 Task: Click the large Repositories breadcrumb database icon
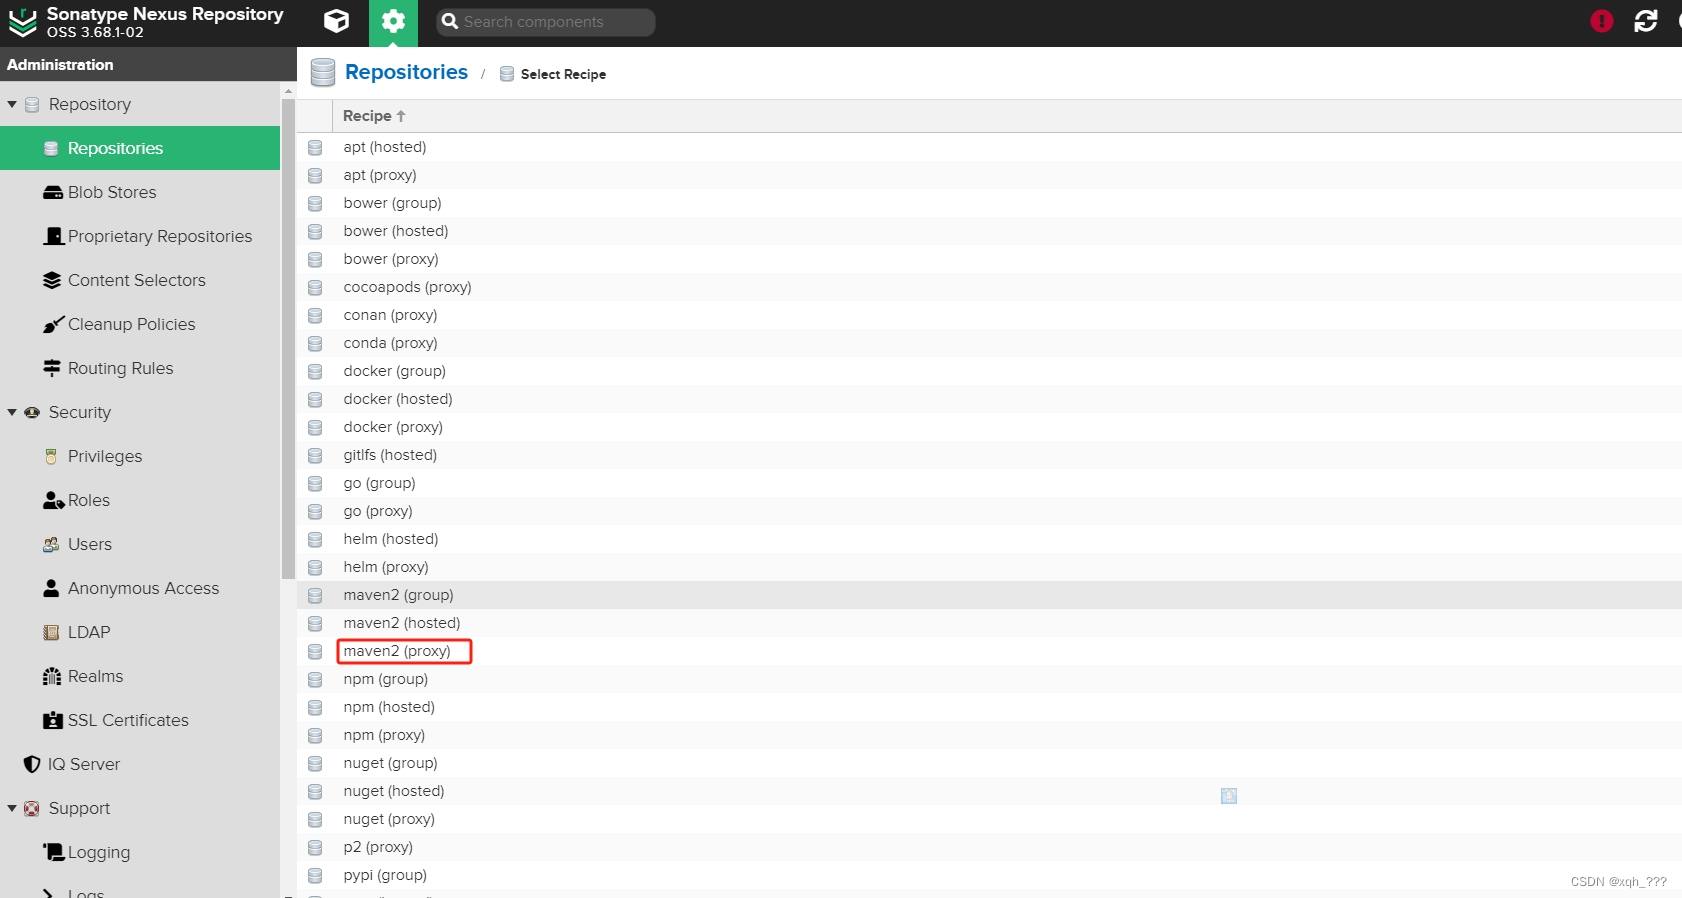323,73
